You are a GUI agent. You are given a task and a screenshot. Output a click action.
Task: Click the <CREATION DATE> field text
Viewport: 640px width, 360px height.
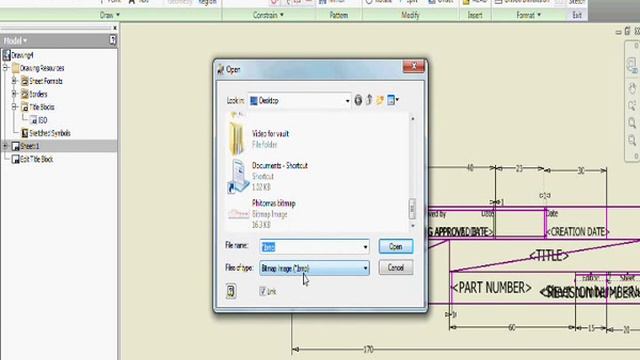tap(578, 232)
